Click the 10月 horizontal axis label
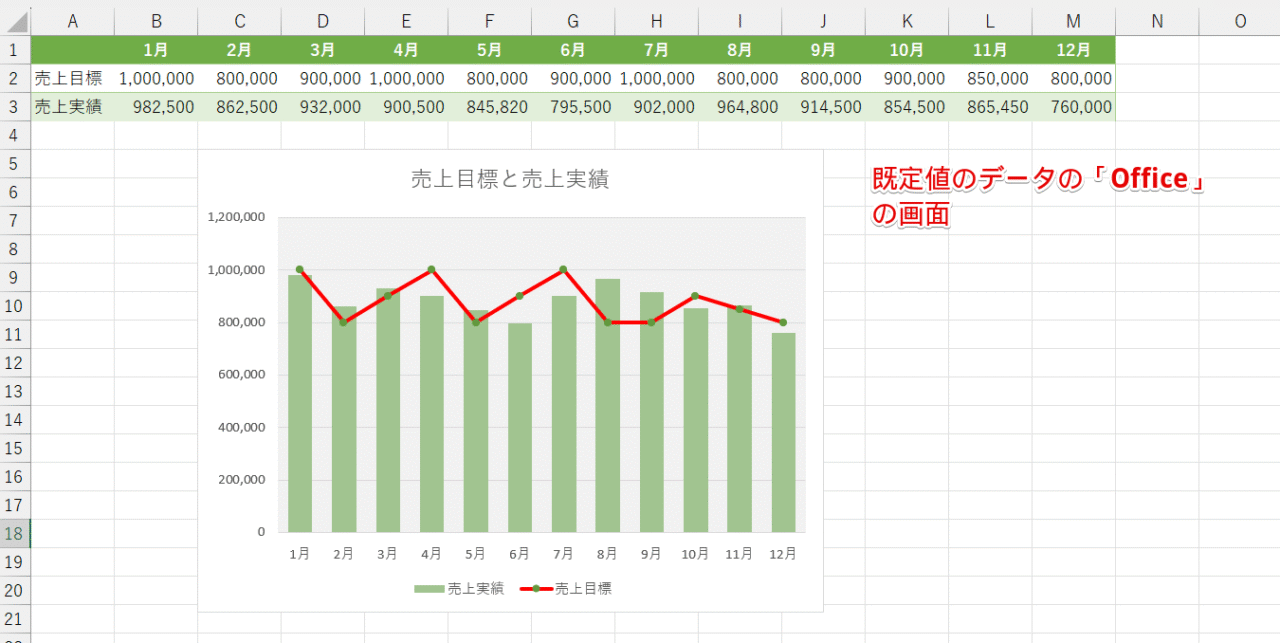1280x643 pixels. 695,554
